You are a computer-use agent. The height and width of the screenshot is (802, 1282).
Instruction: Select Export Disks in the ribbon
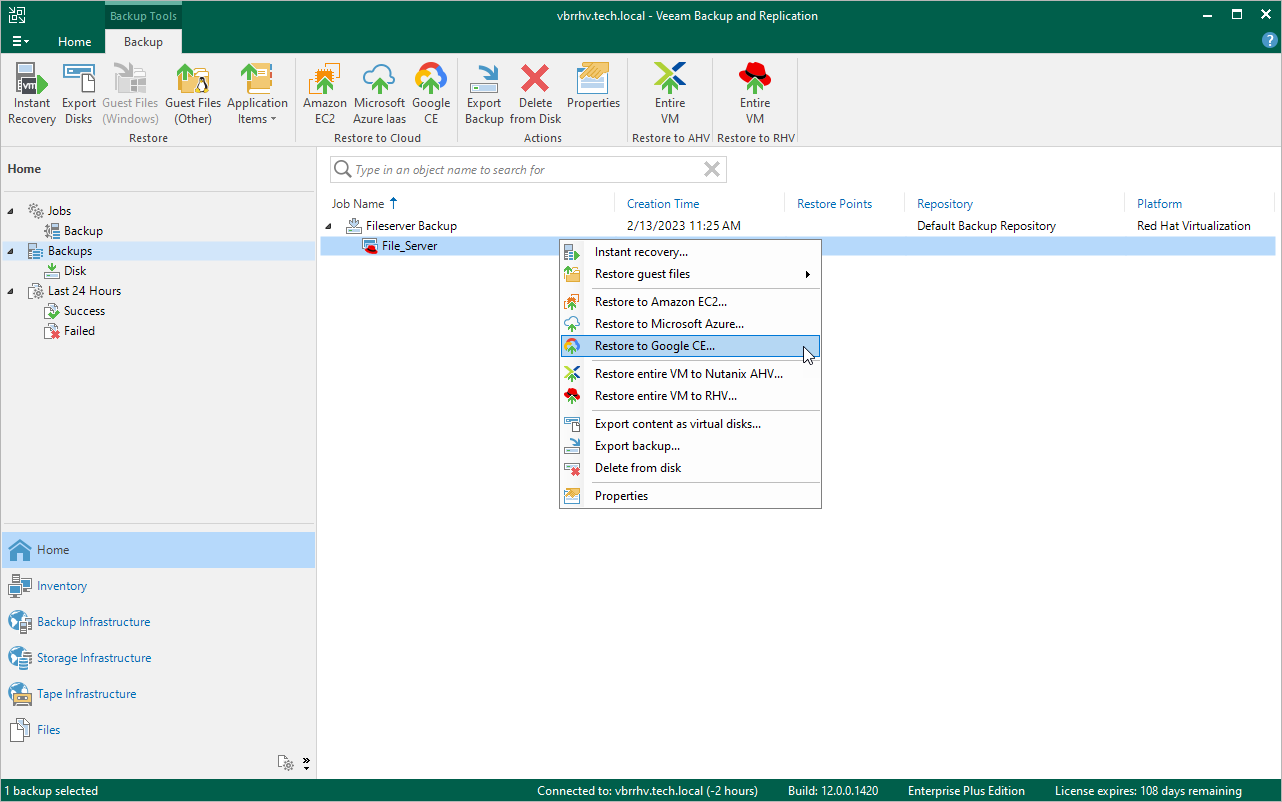point(79,94)
